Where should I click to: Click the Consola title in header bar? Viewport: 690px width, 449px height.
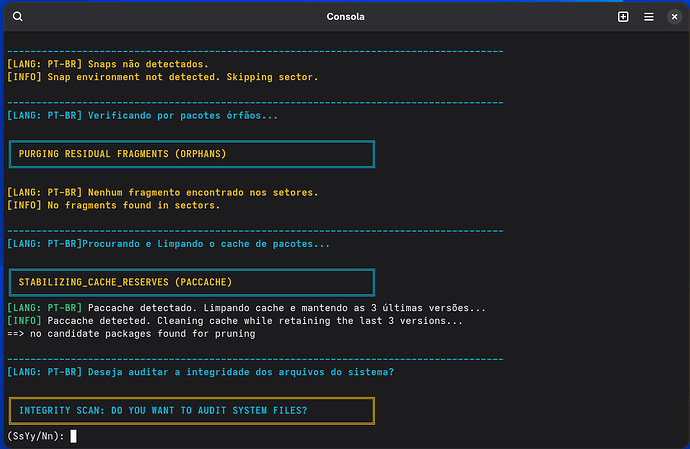(x=345, y=17)
